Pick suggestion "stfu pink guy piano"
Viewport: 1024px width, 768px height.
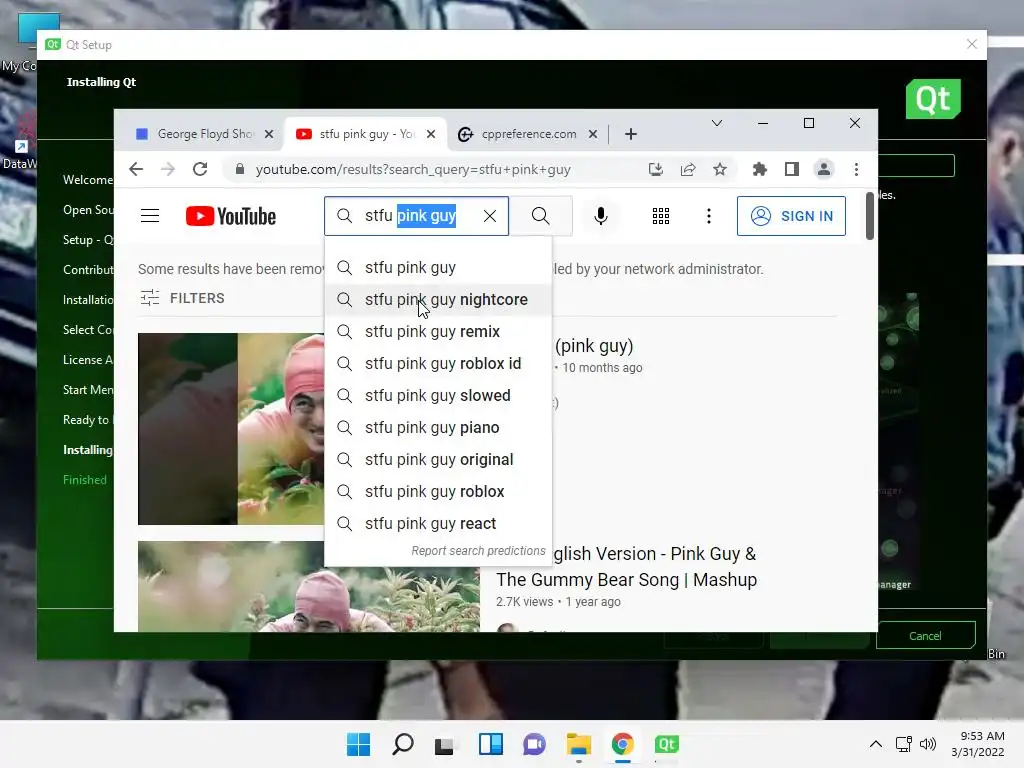(x=438, y=428)
